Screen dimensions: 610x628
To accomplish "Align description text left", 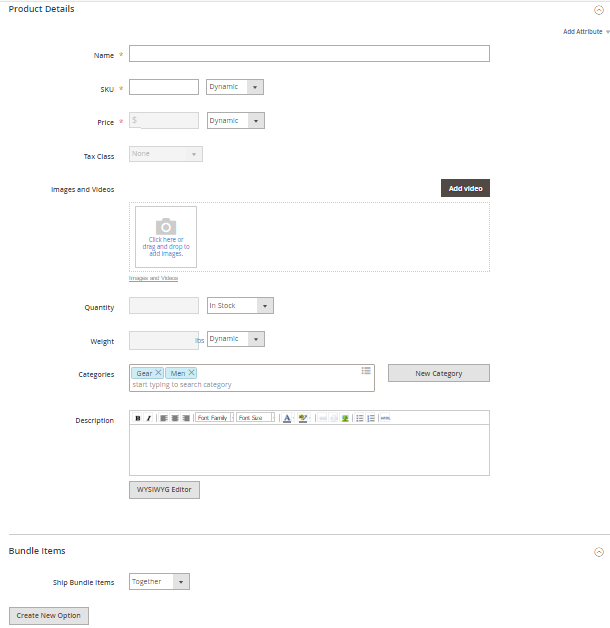I will point(164,418).
